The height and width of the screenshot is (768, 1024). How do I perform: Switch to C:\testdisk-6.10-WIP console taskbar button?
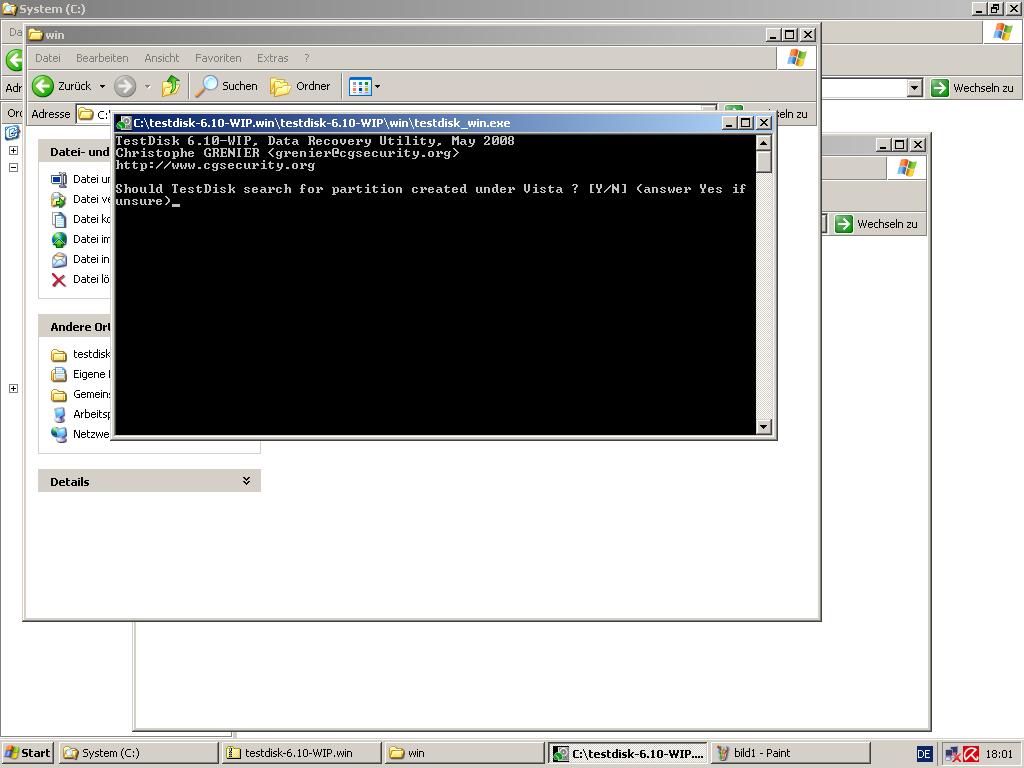[x=627, y=753]
